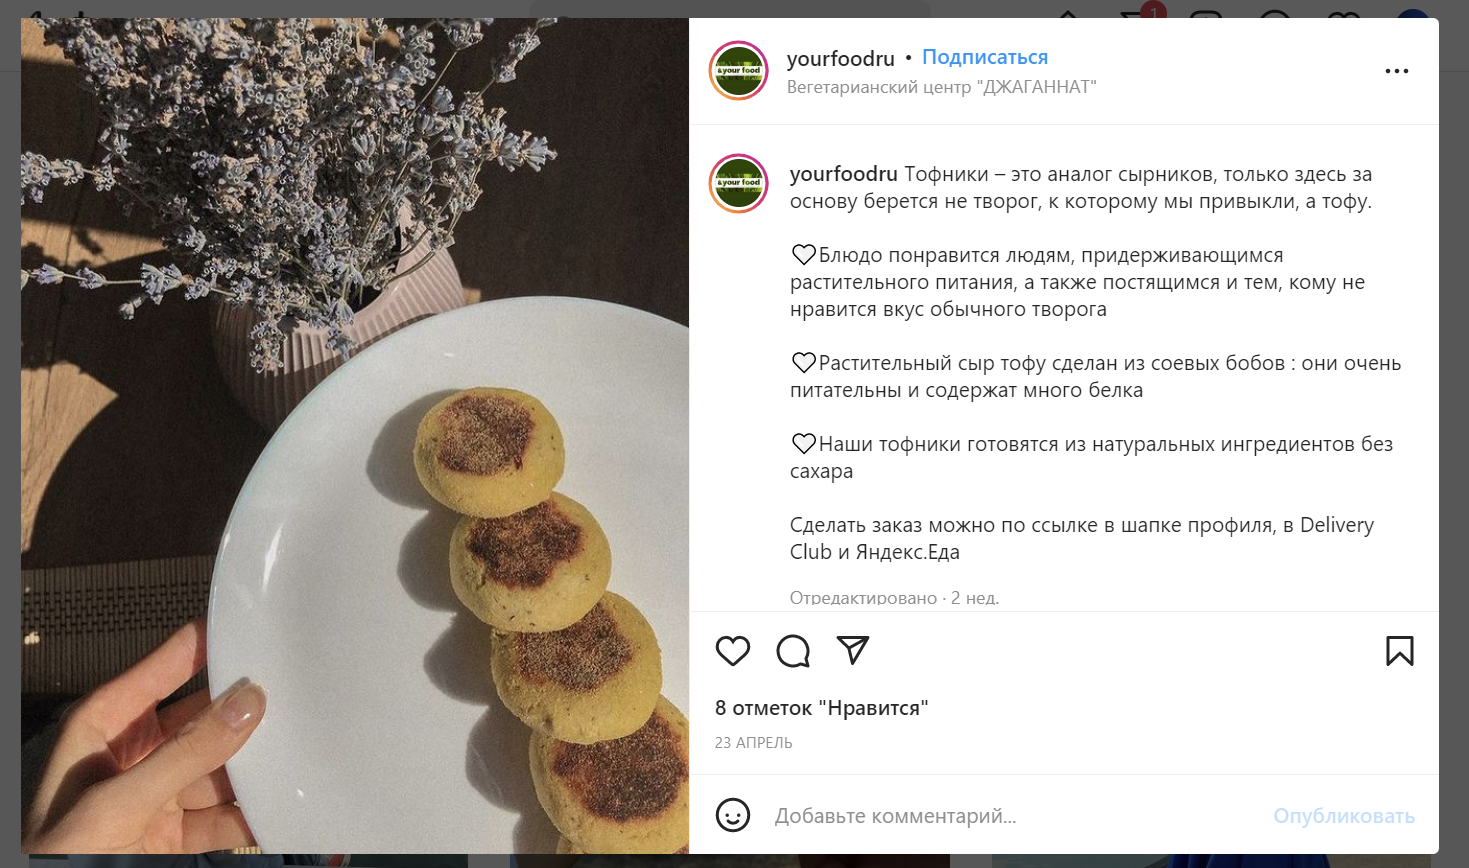
Task: Click the yourfoodru username in the caption
Action: (x=843, y=174)
